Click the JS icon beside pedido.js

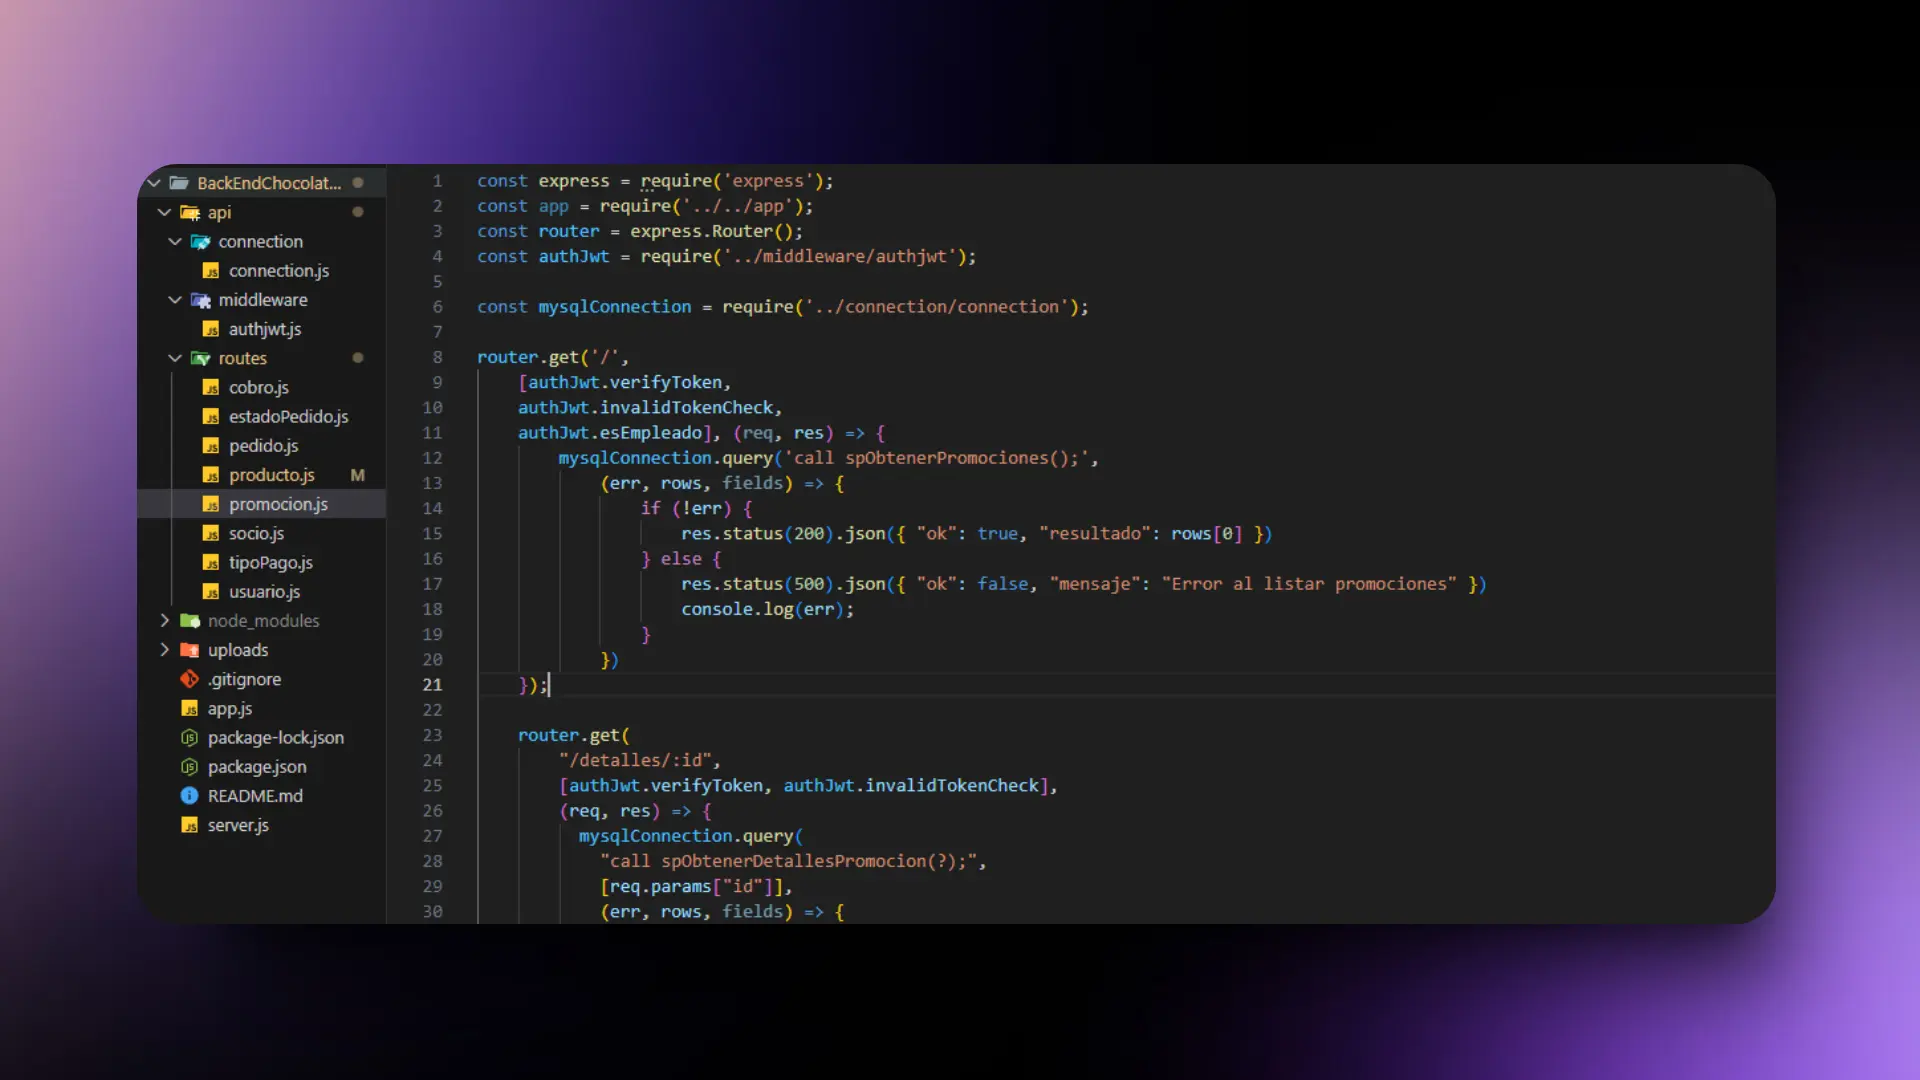(x=211, y=446)
